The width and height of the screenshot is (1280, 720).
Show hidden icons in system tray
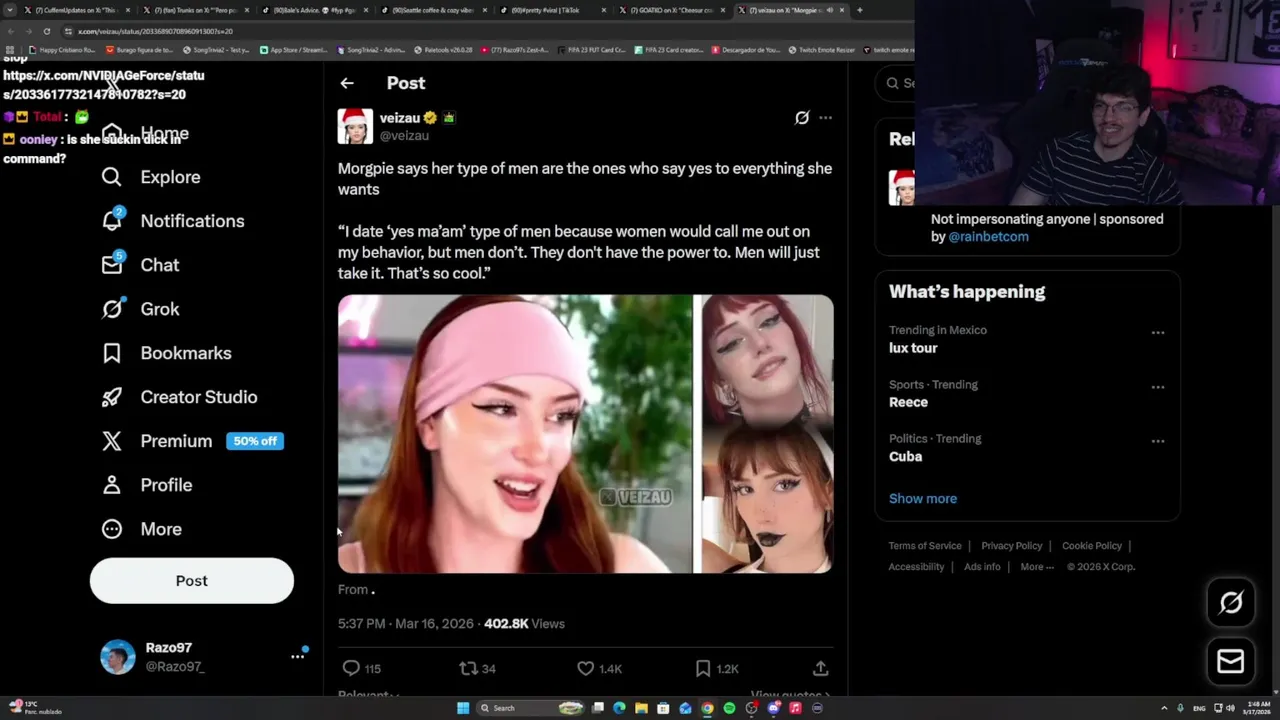point(1164,708)
